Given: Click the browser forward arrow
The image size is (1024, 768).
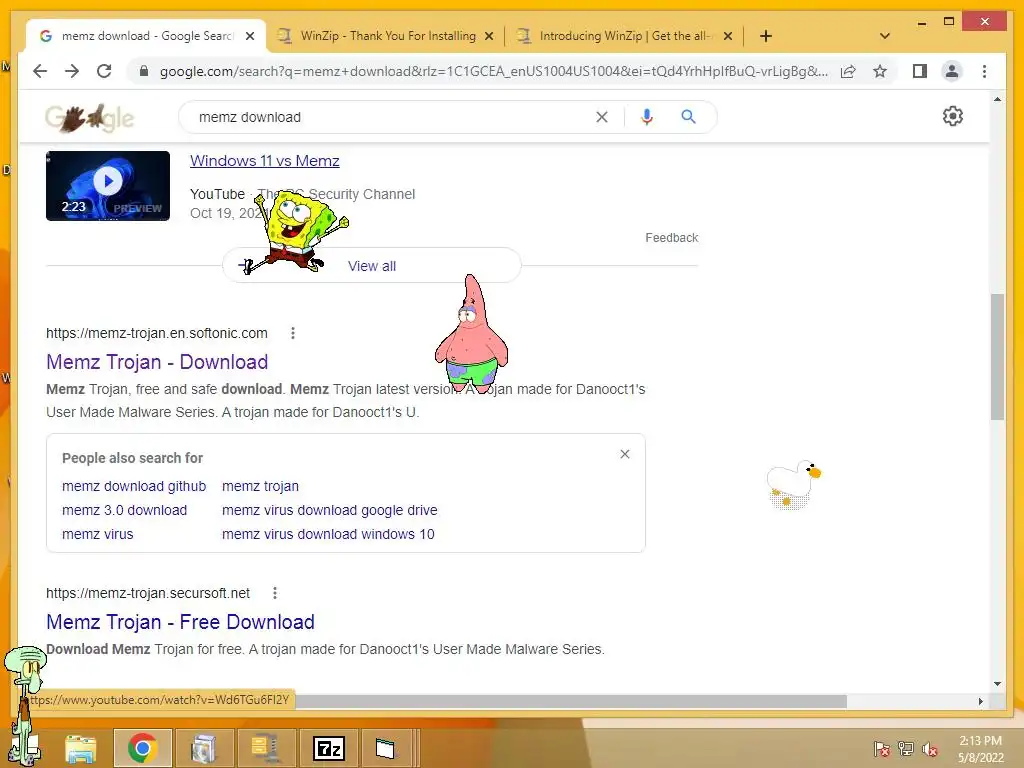Looking at the screenshot, I should click(x=72, y=71).
